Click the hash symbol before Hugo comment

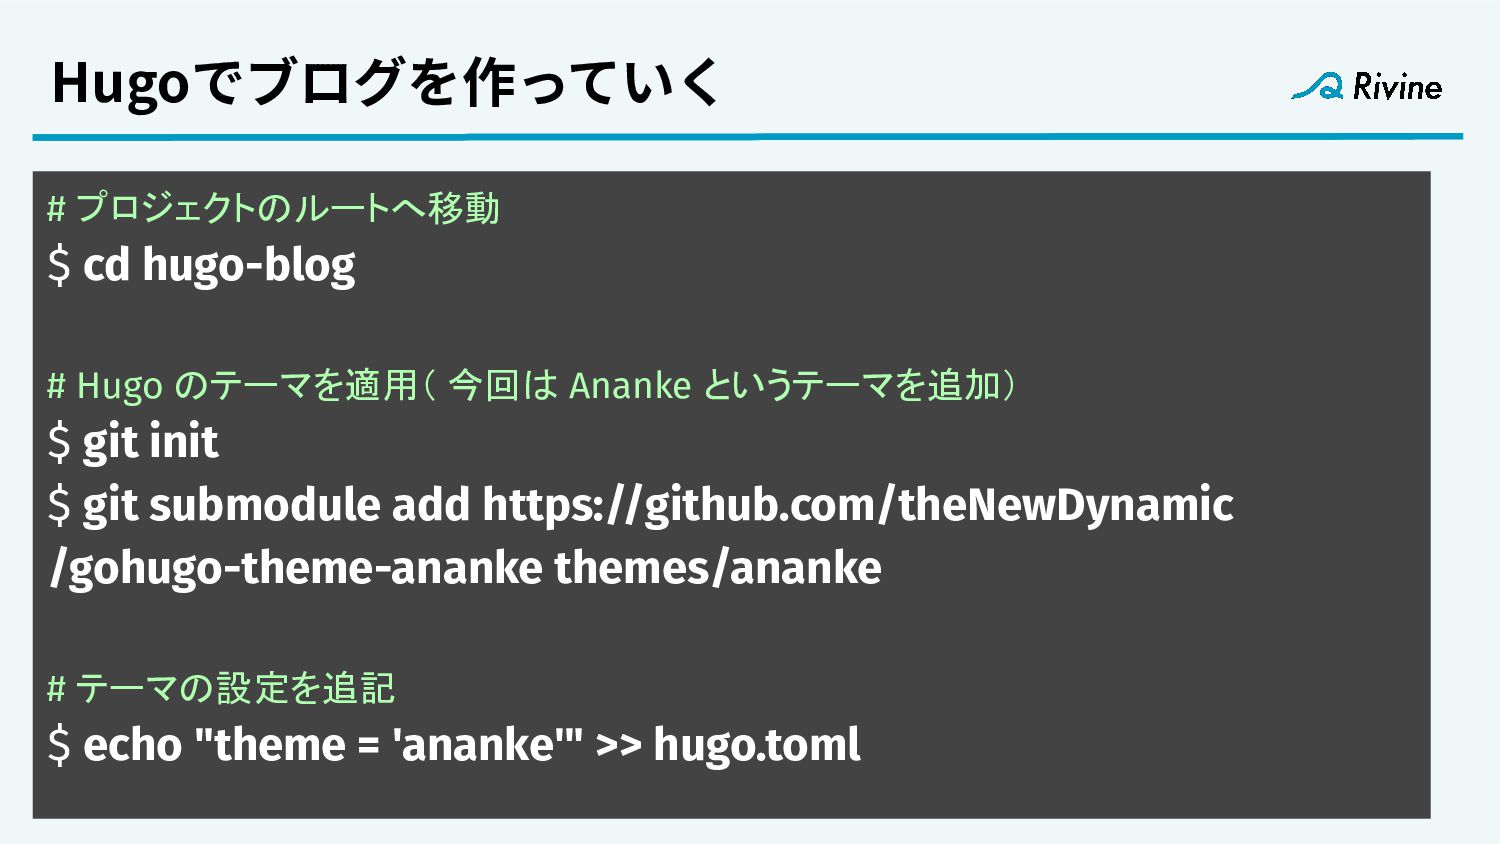click(x=56, y=386)
